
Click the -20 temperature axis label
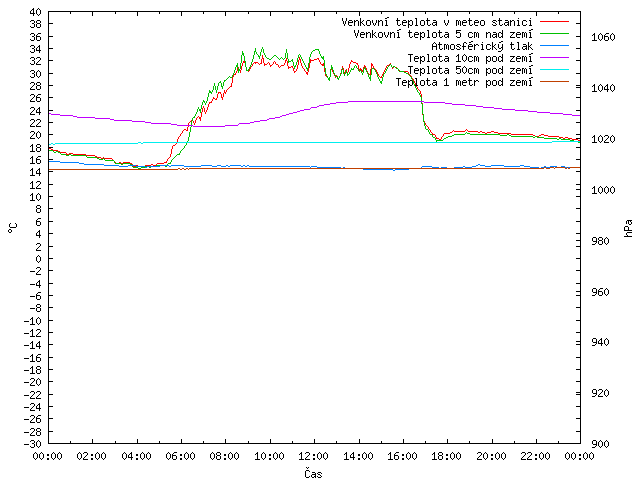tap(33, 382)
